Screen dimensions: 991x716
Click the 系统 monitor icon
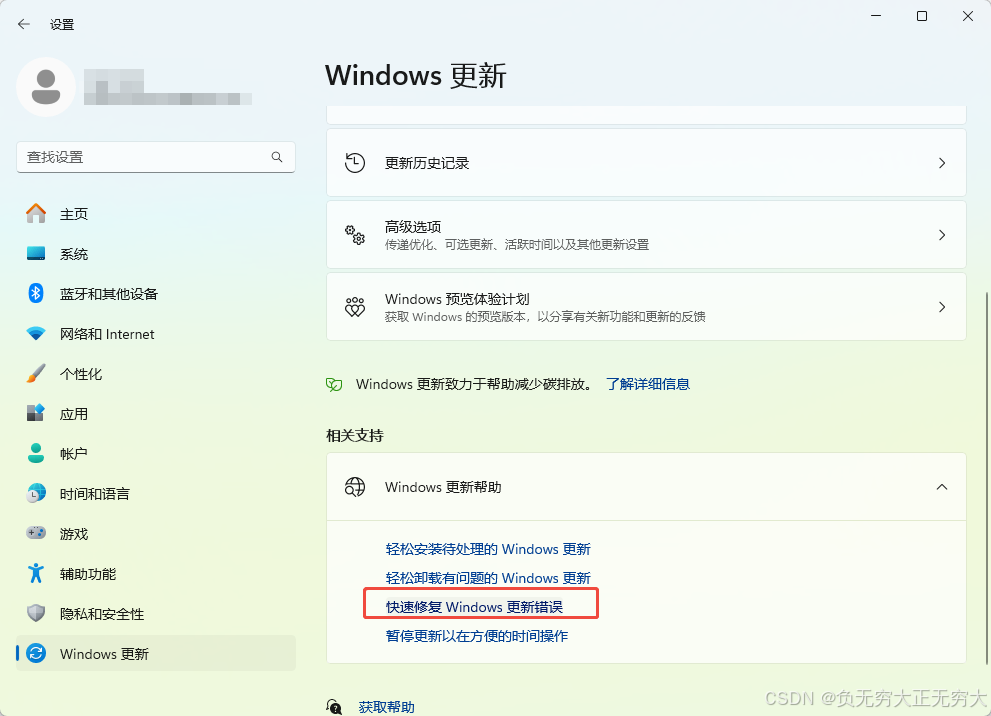(x=36, y=253)
